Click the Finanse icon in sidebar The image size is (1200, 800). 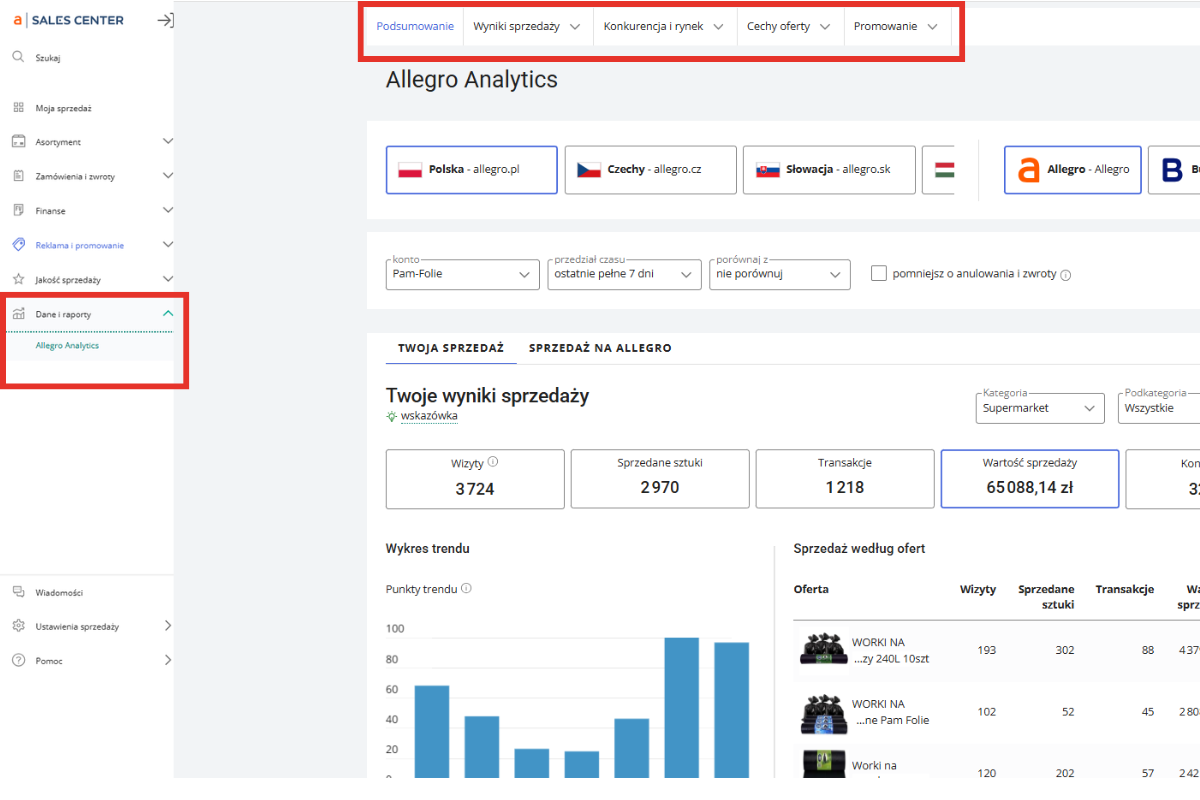(x=18, y=211)
